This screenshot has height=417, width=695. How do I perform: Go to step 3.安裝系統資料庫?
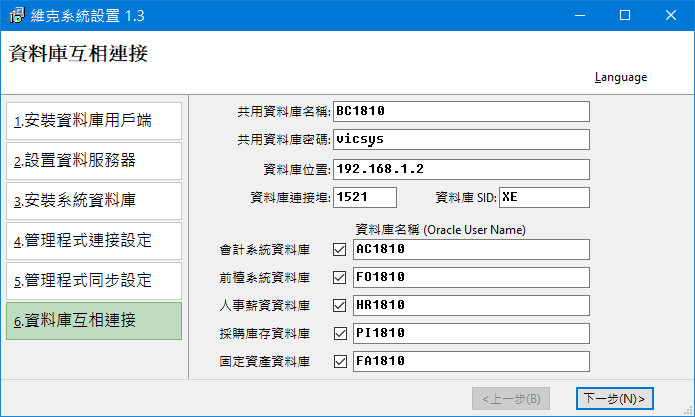coord(94,201)
